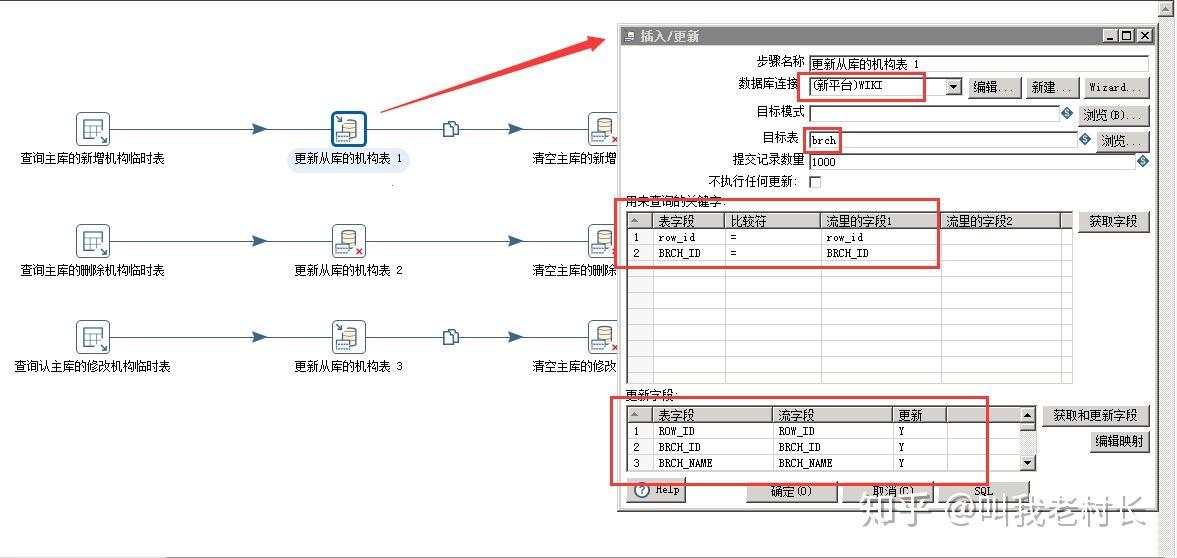Viewport: 1177px width, 558px height.
Task: Open the Help button in dialog
Action: 656,490
